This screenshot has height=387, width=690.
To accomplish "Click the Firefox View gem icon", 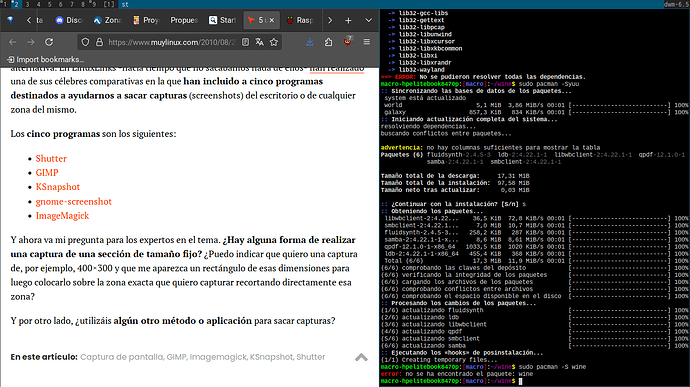I will 10,20.
